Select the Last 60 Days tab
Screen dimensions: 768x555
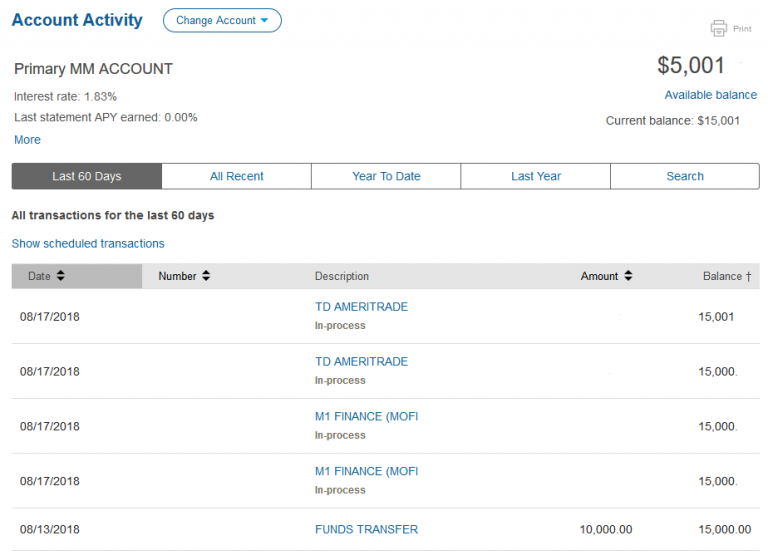(x=86, y=176)
